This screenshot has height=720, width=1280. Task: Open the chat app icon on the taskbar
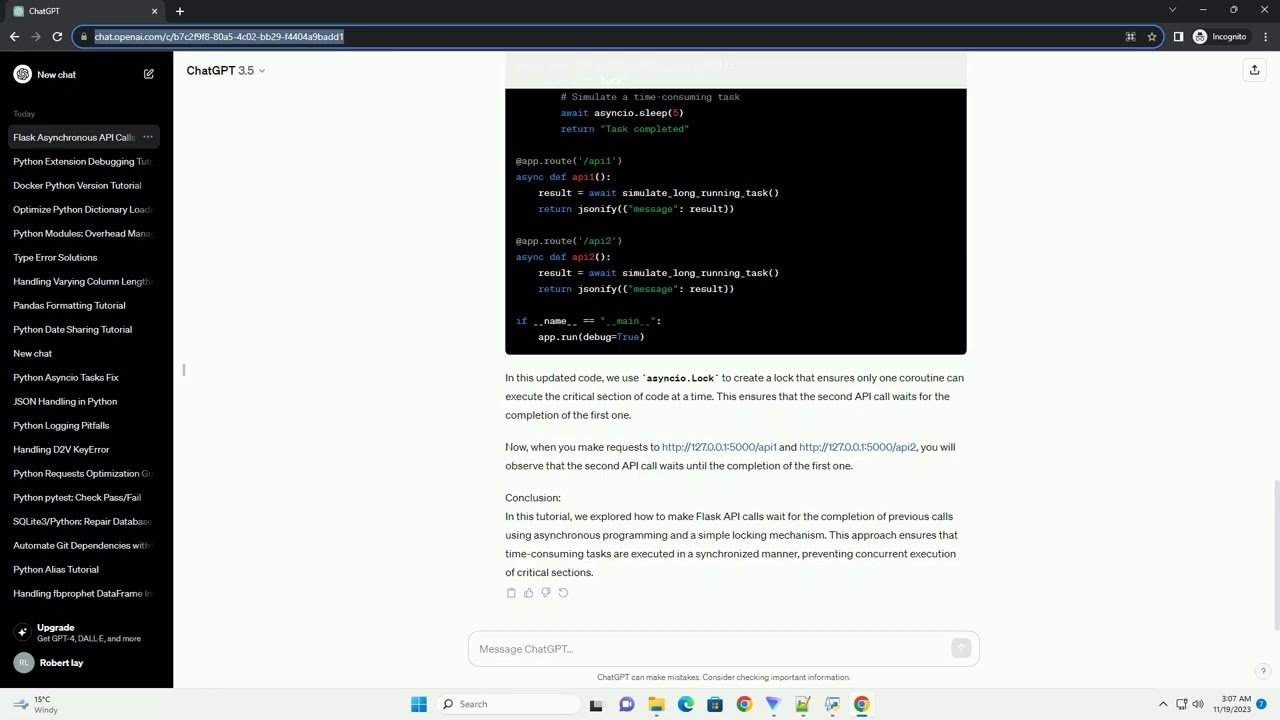point(626,704)
